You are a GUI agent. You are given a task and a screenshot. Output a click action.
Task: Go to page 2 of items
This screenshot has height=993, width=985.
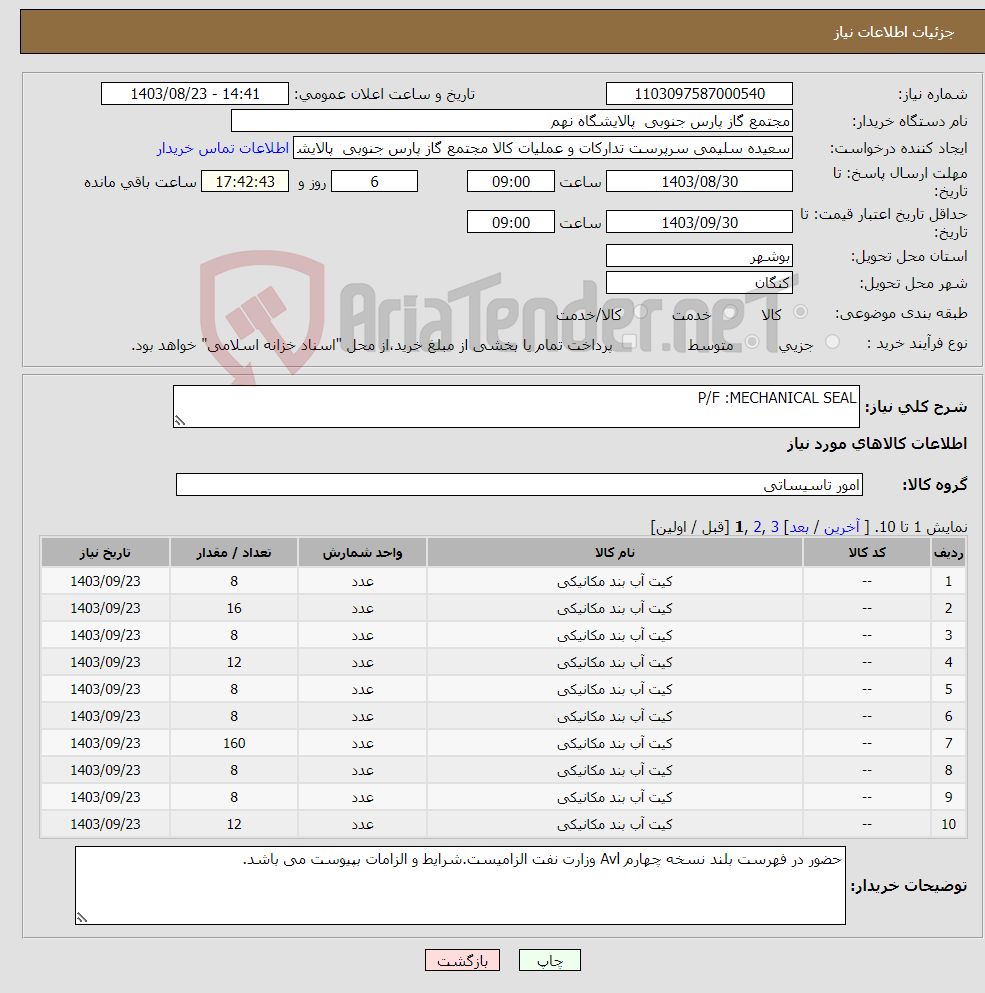coord(757,527)
